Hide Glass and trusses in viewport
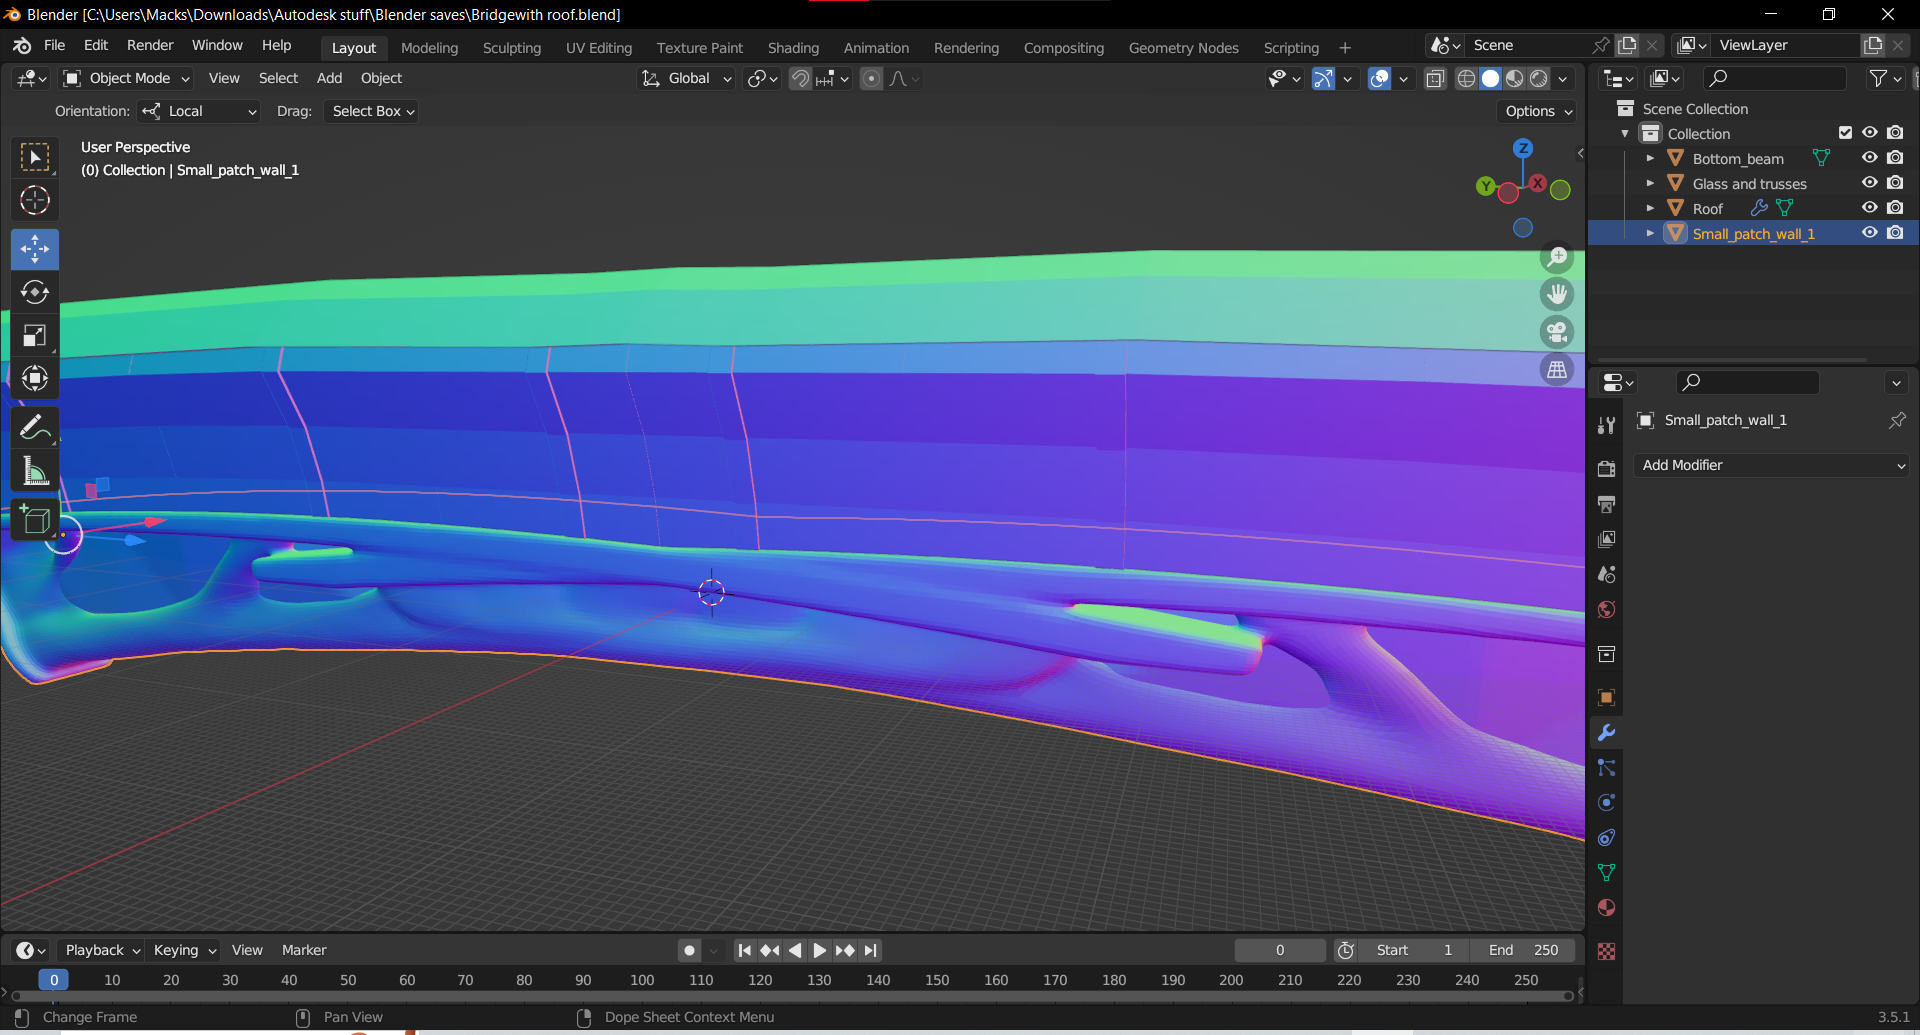 pos(1869,183)
